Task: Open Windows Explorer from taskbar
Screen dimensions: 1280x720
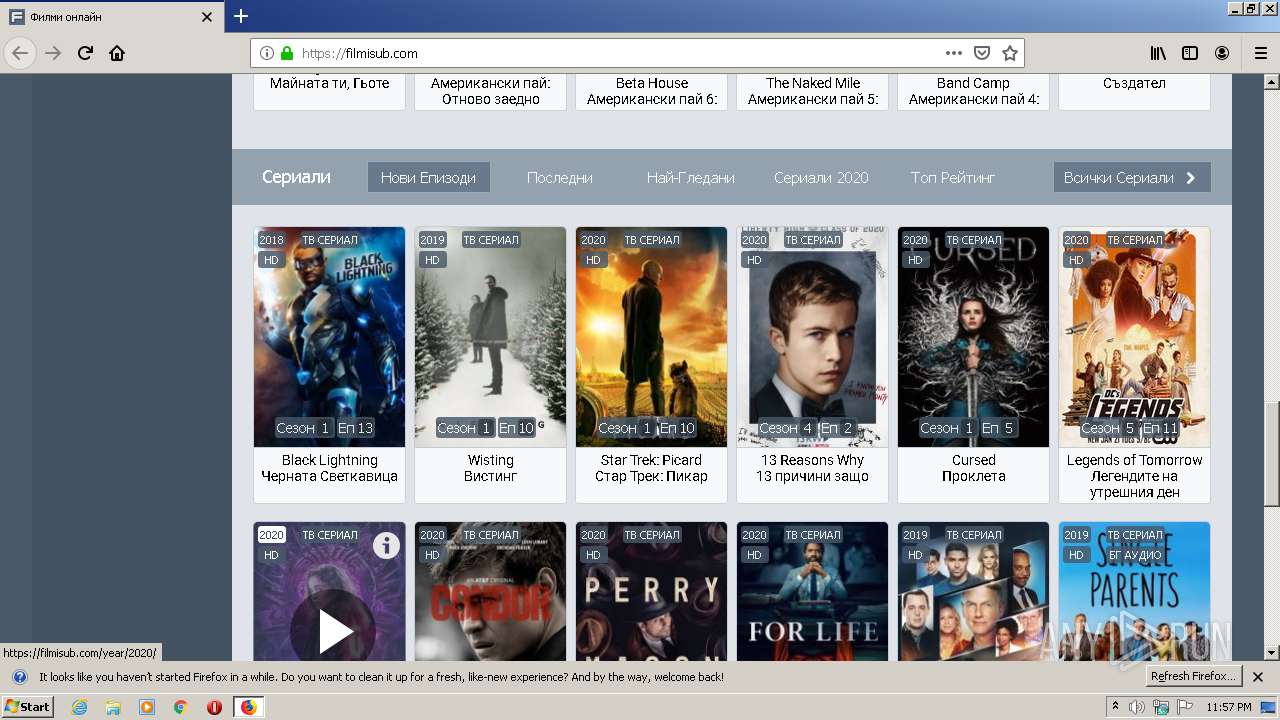Action: [113, 707]
